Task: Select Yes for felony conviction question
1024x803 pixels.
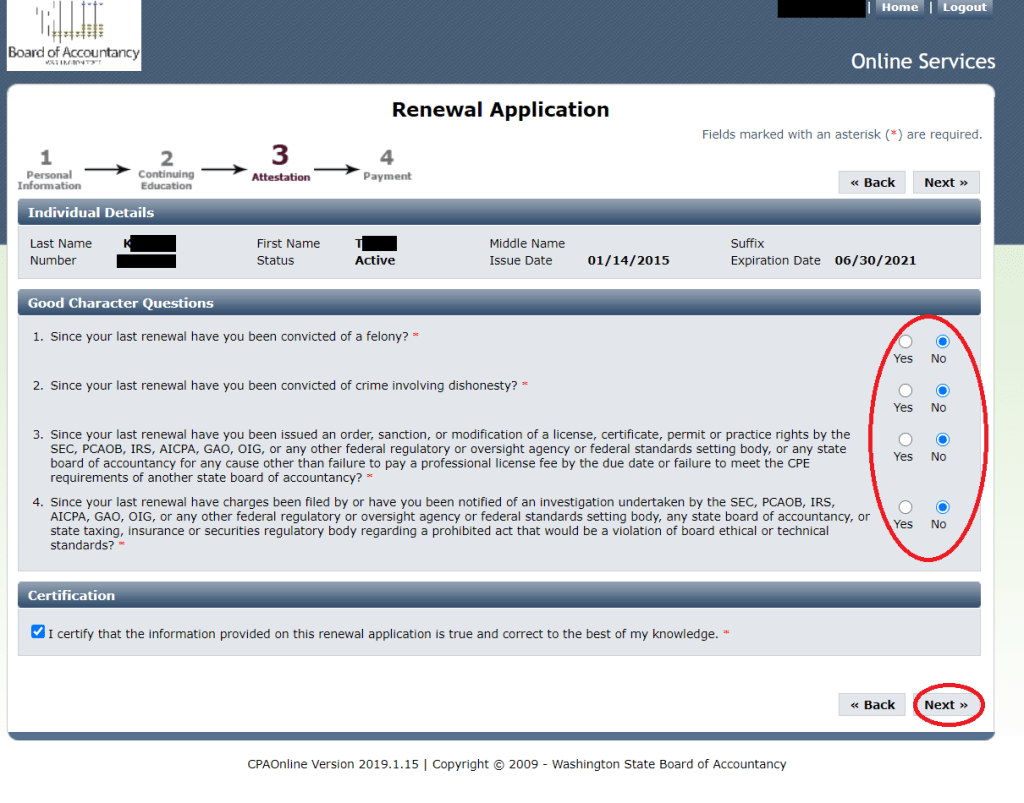Action: 905,342
